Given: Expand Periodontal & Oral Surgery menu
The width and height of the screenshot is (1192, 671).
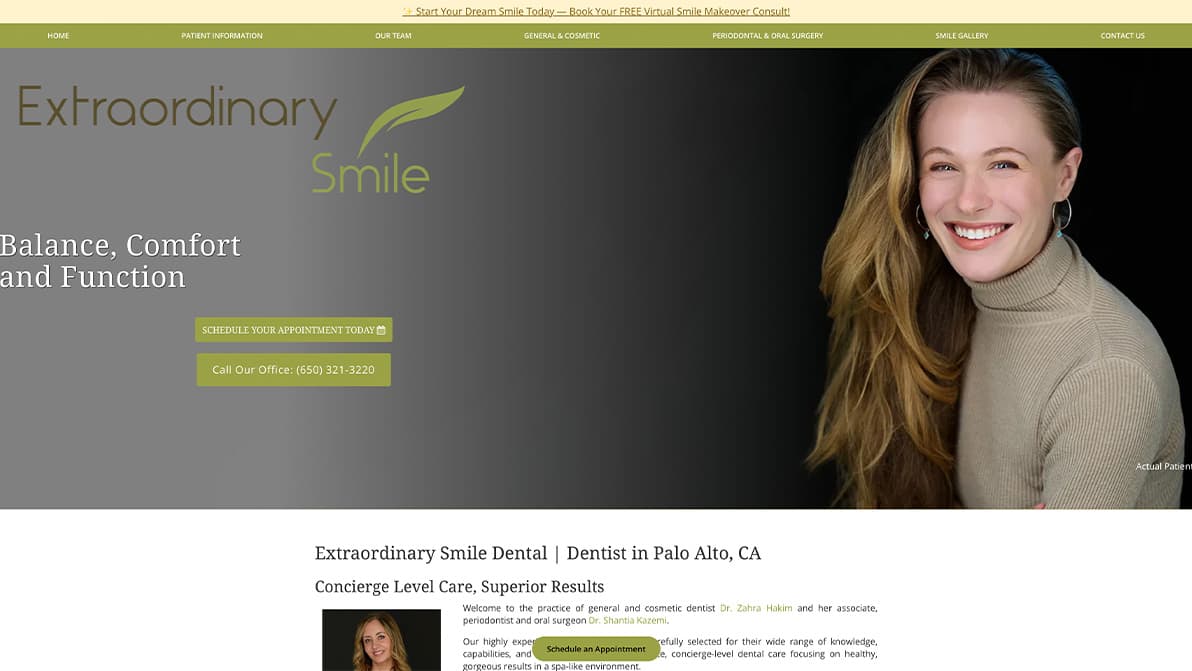Looking at the screenshot, I should pos(767,36).
